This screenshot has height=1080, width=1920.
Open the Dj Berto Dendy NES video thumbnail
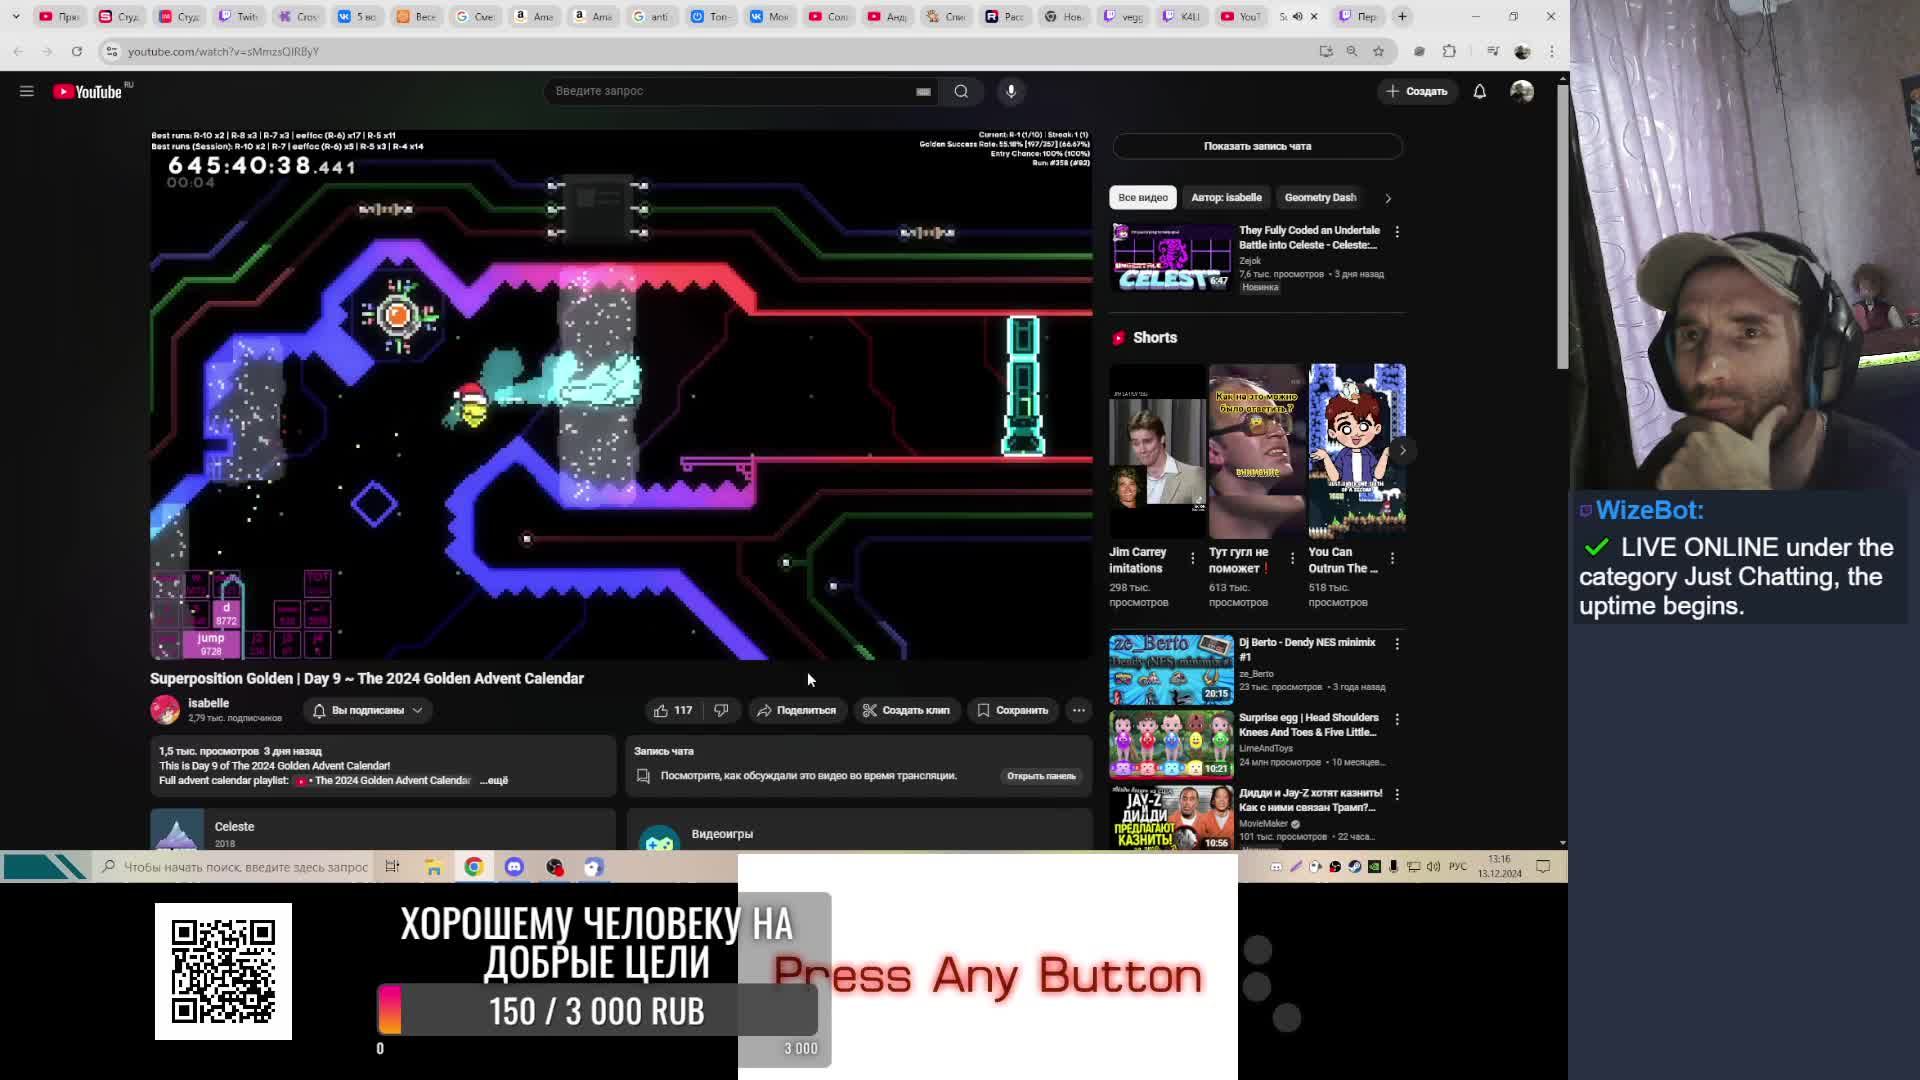(x=1171, y=669)
